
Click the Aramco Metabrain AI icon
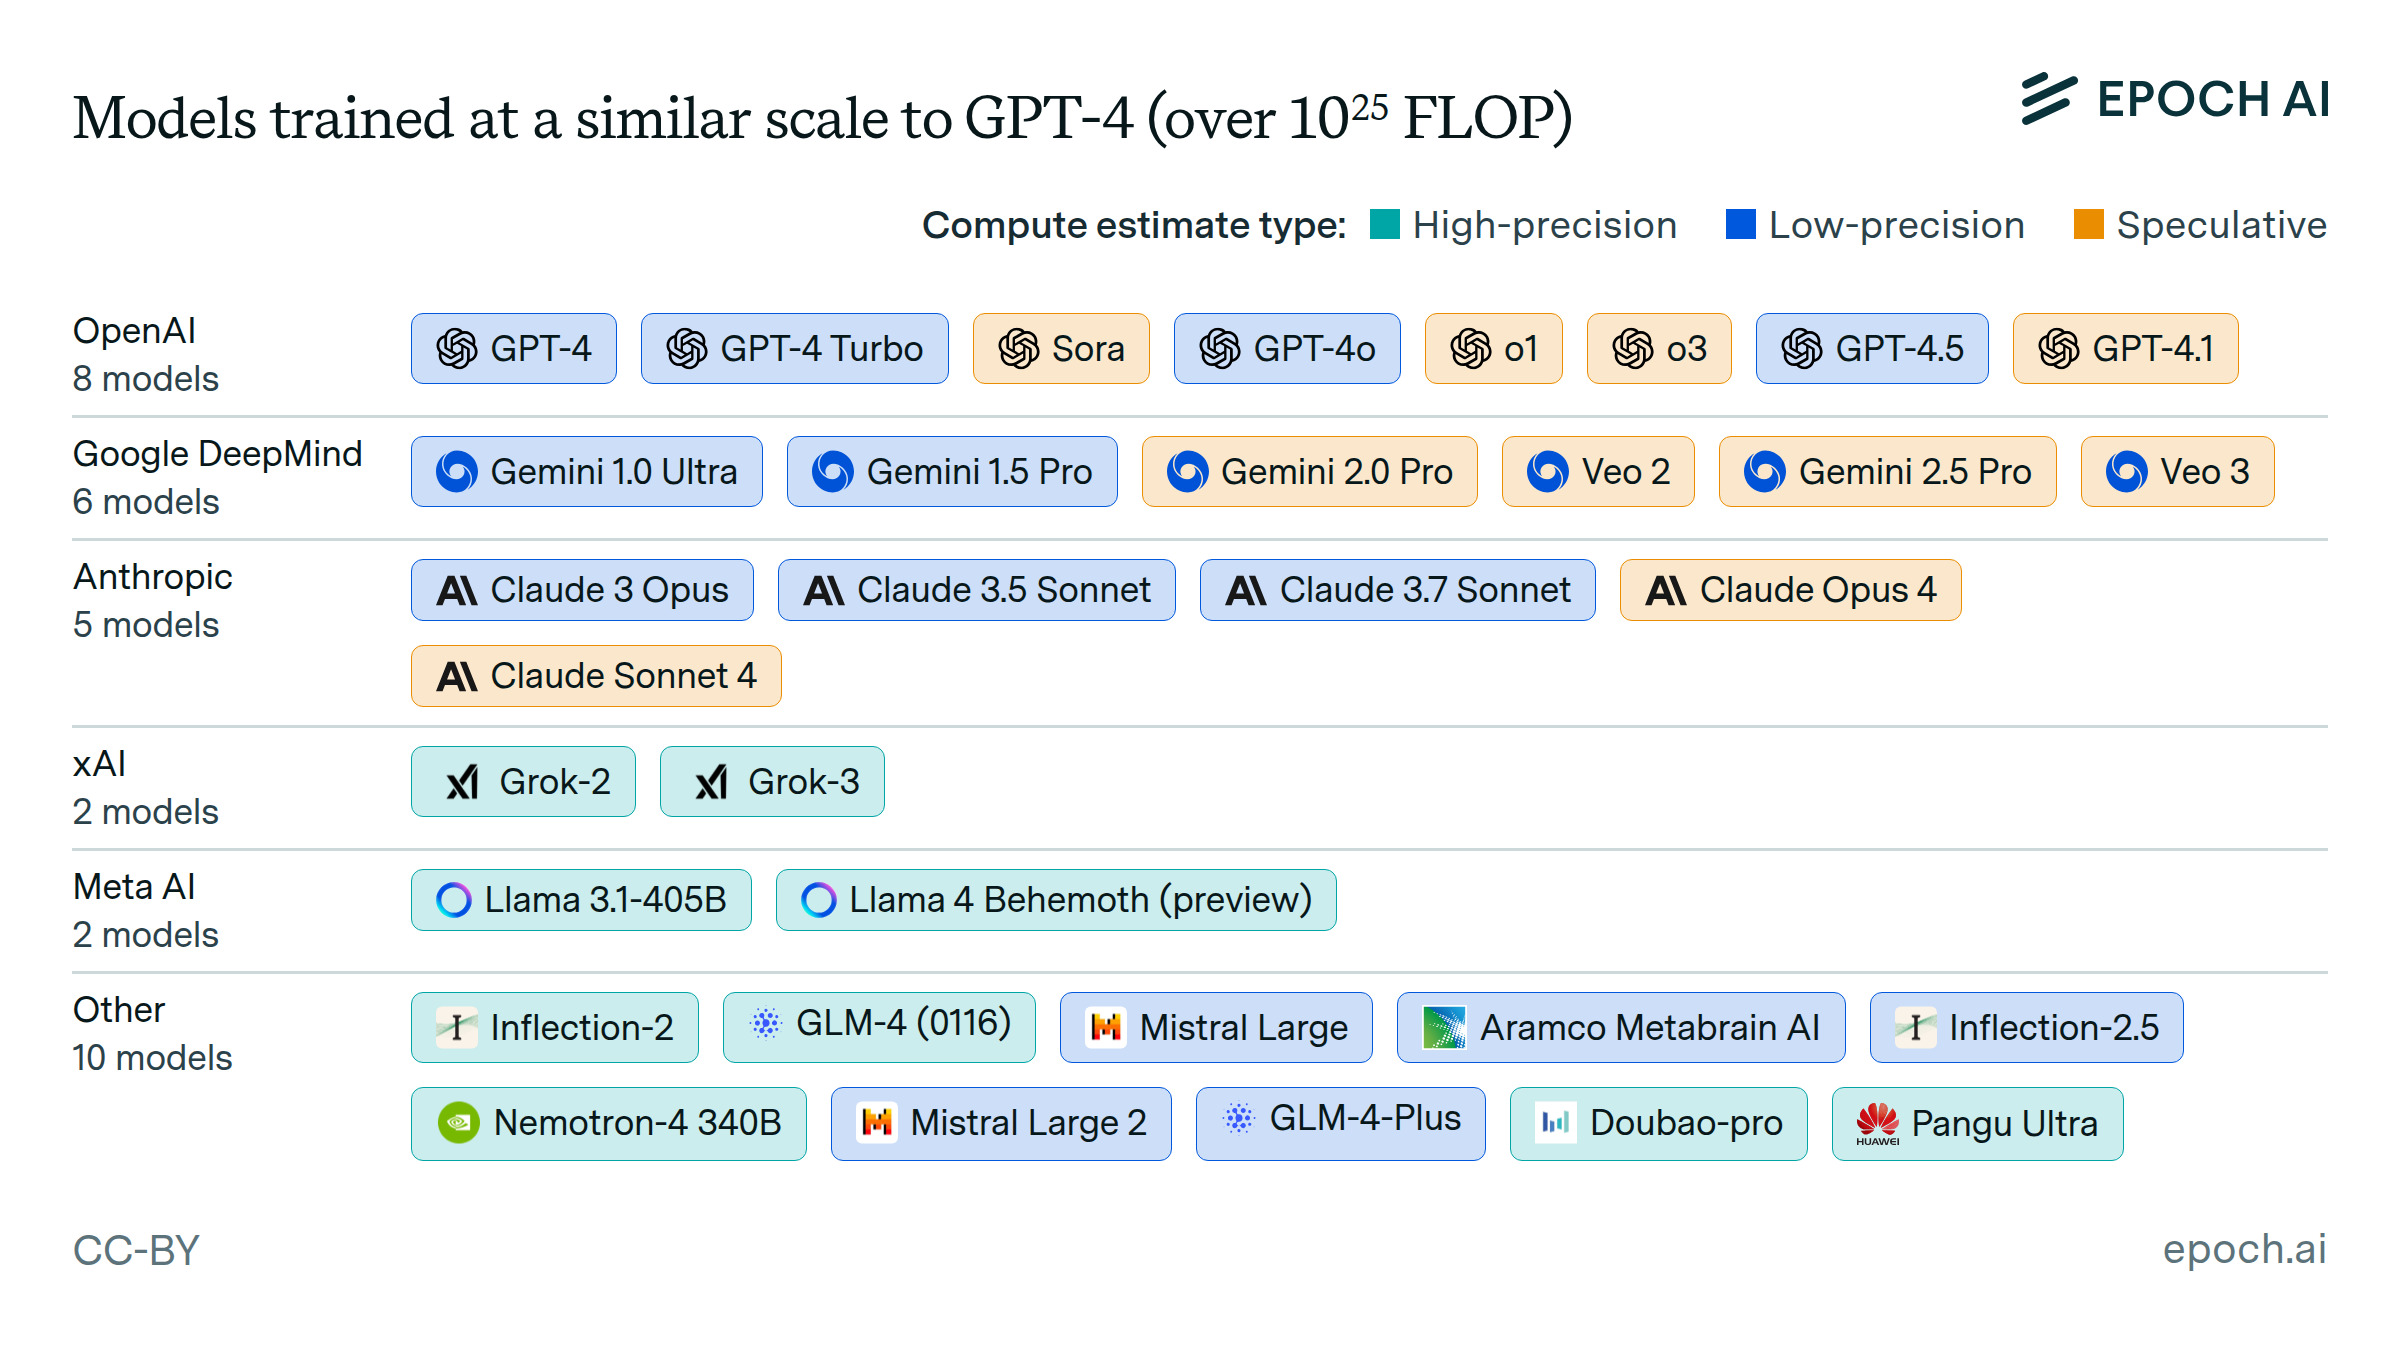1443,1028
